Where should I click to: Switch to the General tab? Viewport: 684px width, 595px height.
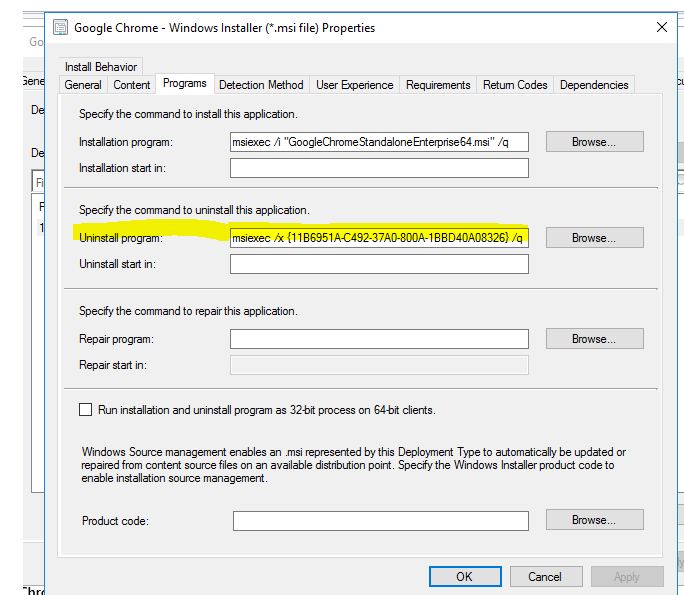pyautogui.click(x=83, y=85)
